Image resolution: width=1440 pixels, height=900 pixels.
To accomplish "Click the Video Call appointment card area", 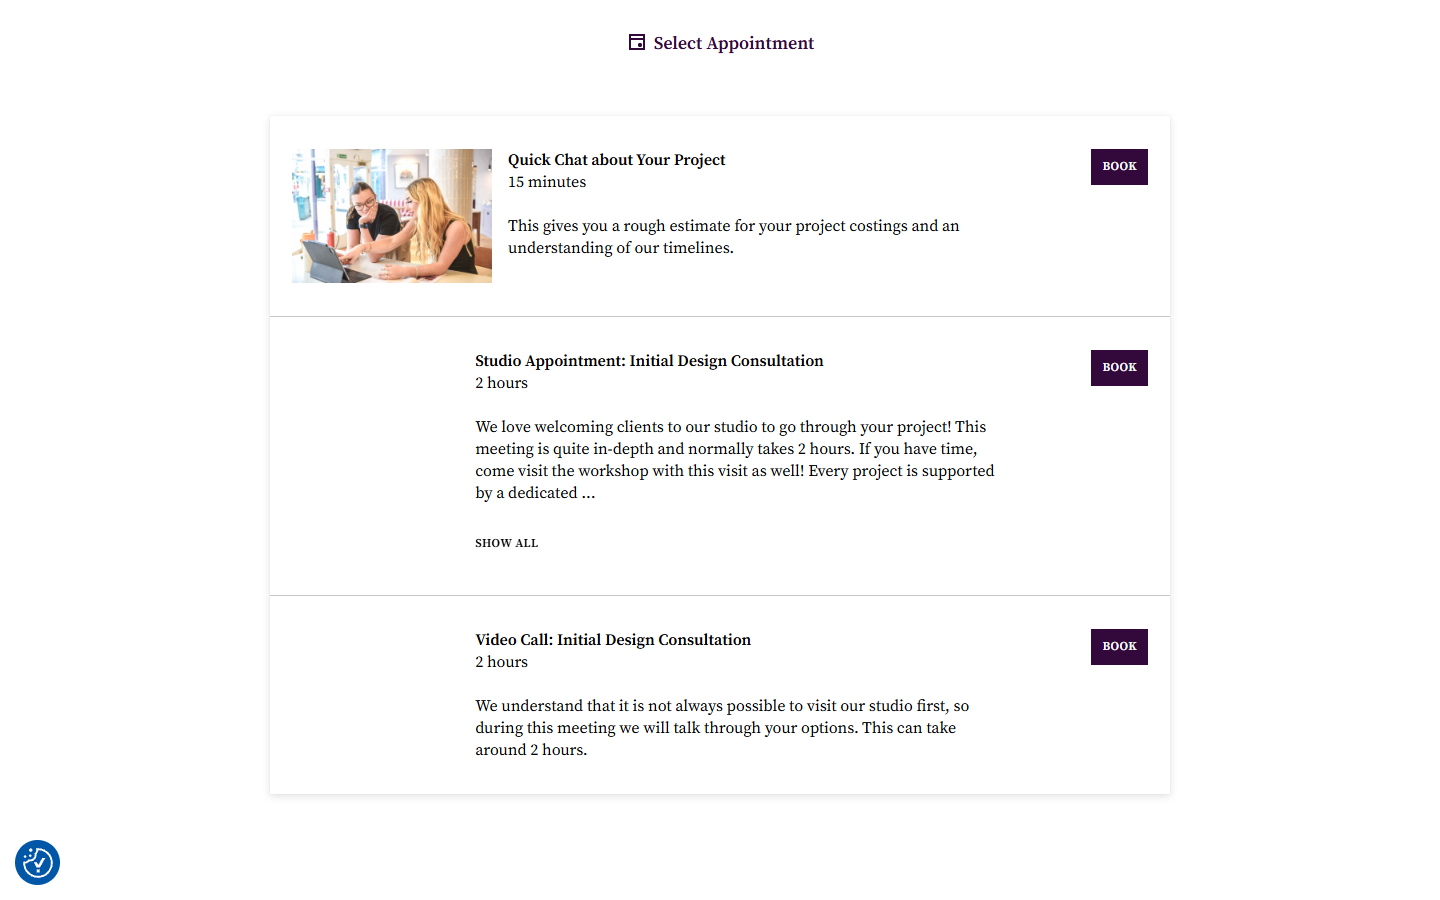I will click(x=720, y=695).
